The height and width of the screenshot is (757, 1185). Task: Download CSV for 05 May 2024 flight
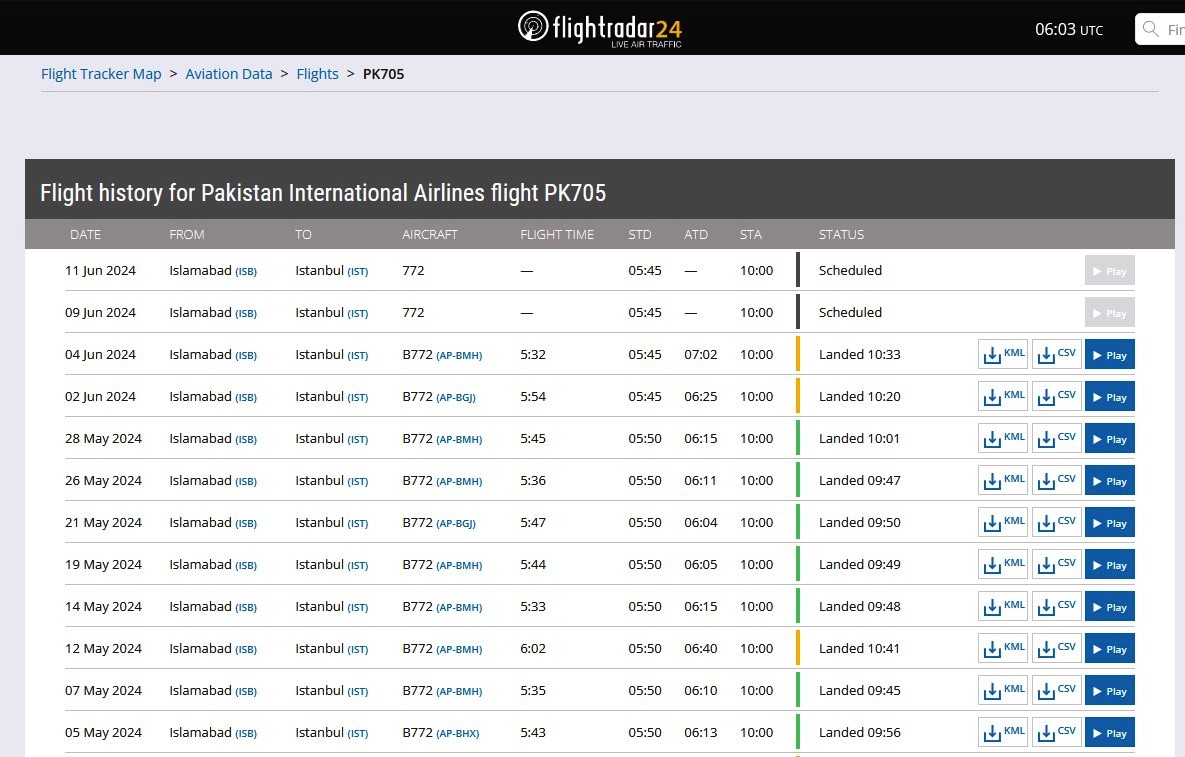click(1057, 733)
